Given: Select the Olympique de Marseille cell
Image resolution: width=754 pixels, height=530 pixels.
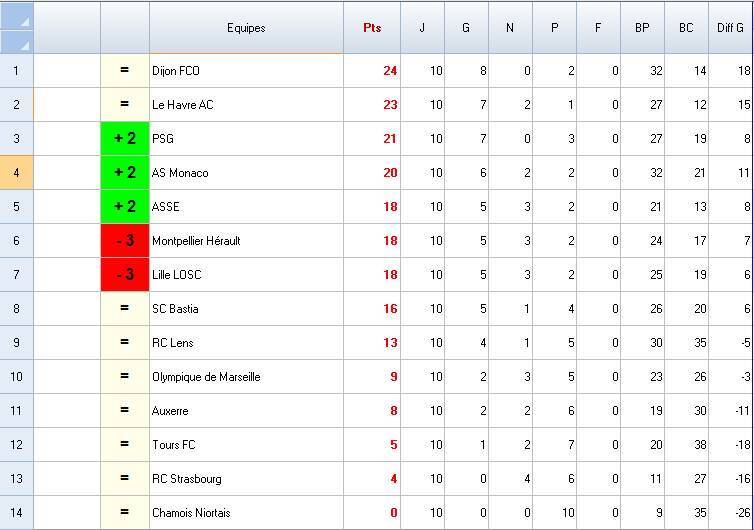Looking at the screenshot, I should pyautogui.click(x=245, y=377).
